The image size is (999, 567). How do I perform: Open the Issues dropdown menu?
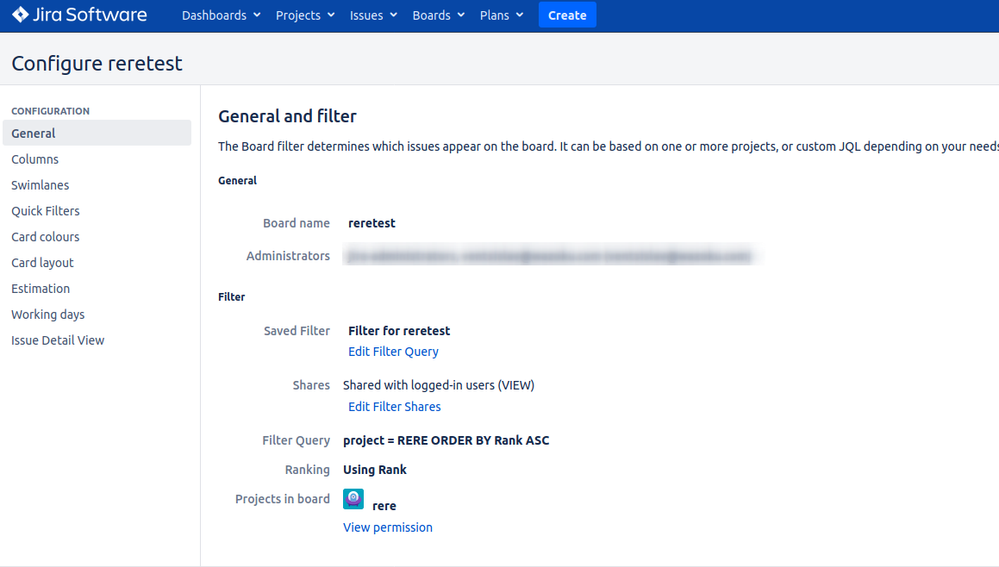click(373, 15)
